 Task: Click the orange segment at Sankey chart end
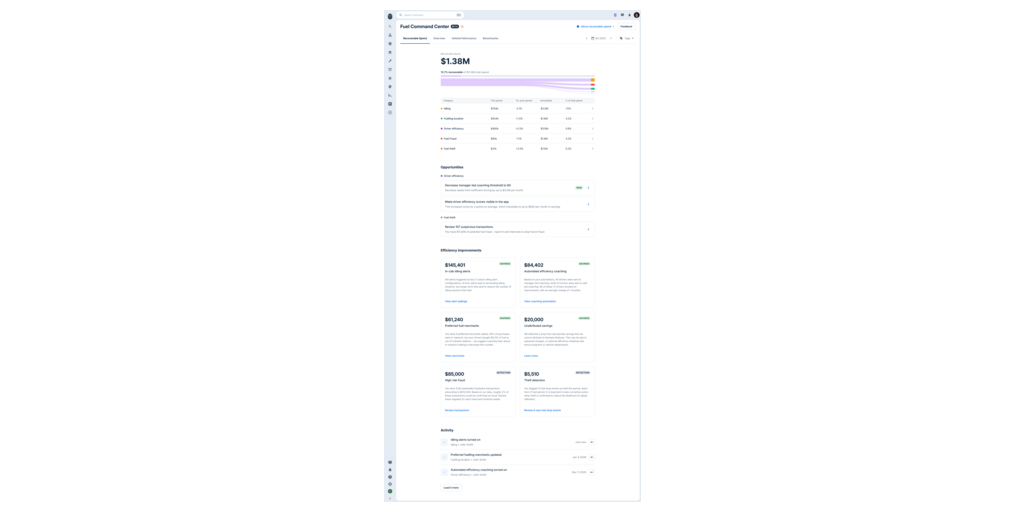593,80
